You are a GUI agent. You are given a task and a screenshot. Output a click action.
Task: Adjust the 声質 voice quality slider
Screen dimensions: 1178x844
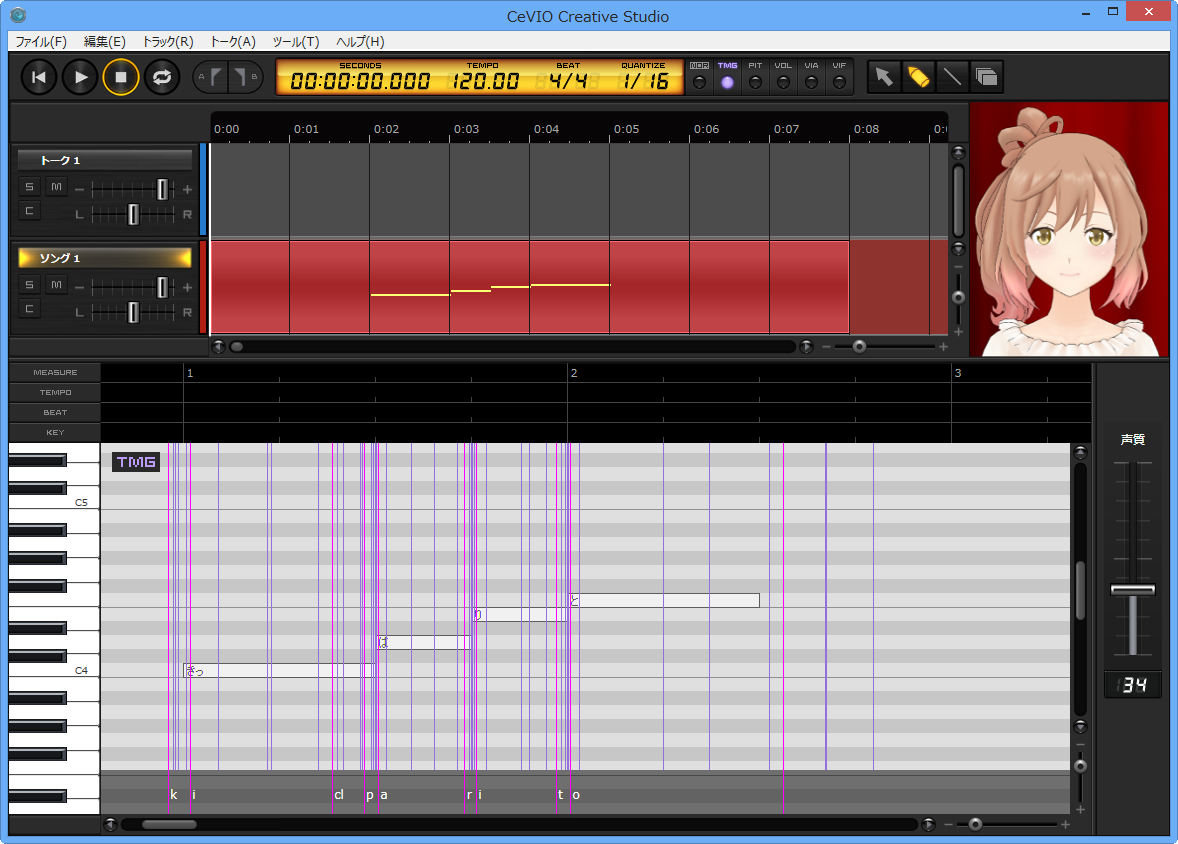coord(1133,590)
